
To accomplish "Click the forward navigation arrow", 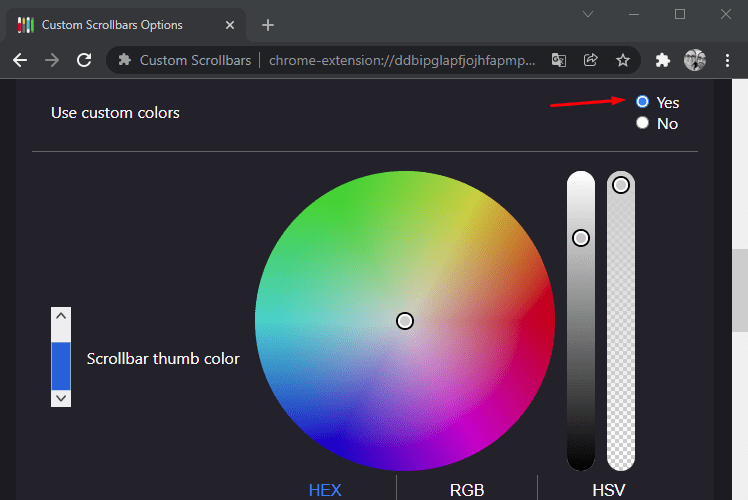I will (52, 60).
